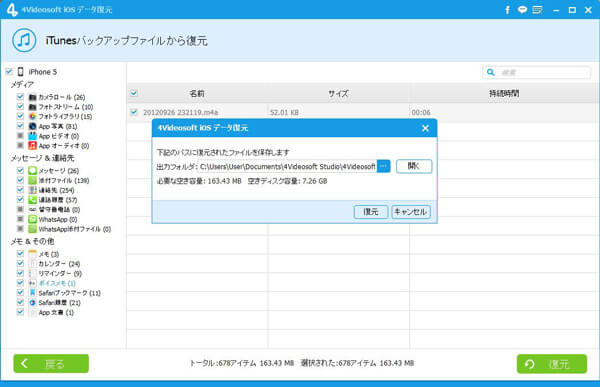The width and height of the screenshot is (600, 387).
Task: Click the search magnifier icon
Action: pos(491,72)
